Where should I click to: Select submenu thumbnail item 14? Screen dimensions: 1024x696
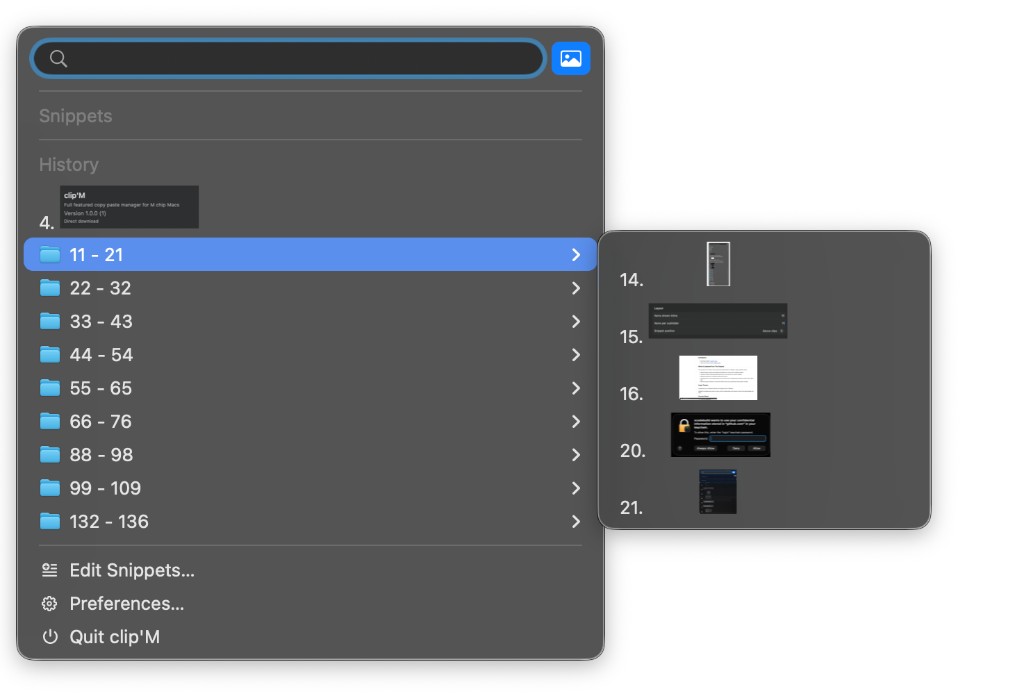point(718,264)
